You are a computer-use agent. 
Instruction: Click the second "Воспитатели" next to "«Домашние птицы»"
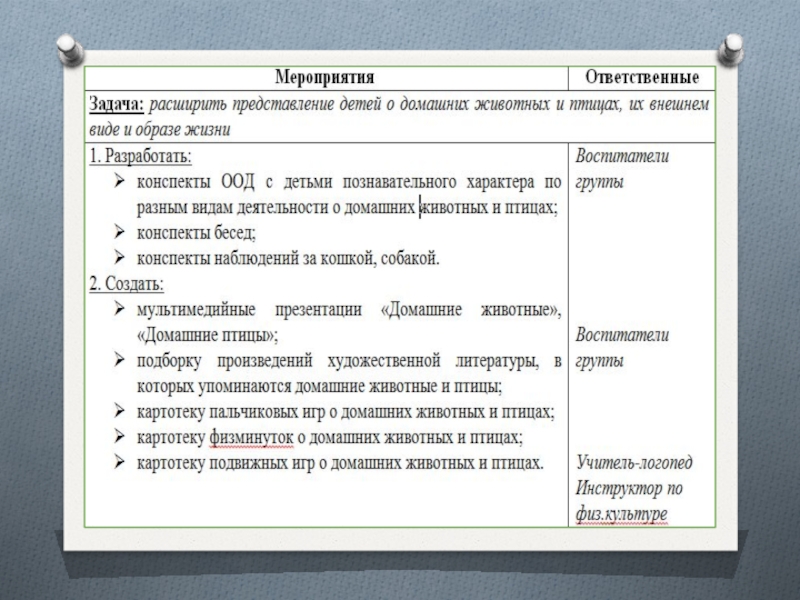pos(622,335)
